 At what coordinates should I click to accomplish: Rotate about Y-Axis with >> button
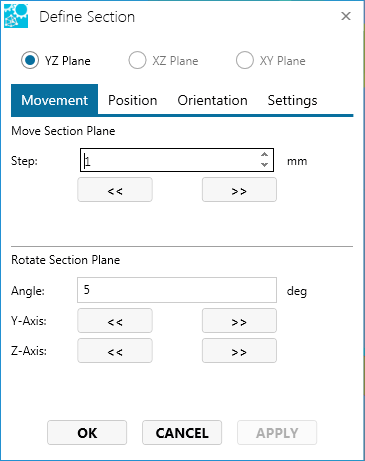click(239, 321)
